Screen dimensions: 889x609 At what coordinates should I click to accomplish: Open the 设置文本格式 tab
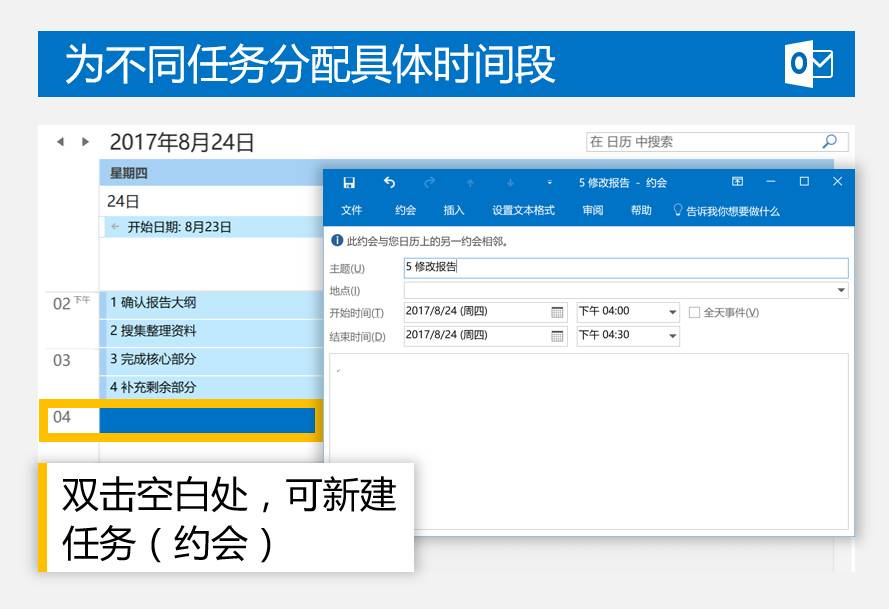tap(523, 210)
